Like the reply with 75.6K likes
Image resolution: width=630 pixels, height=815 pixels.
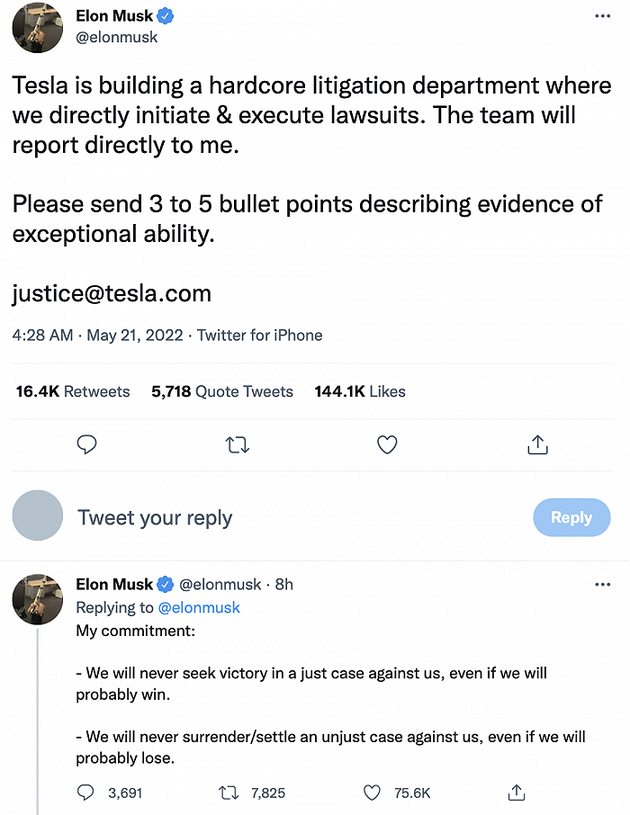372,792
